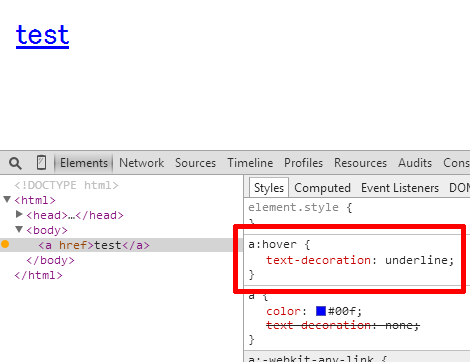
Task: Open color picker for #00f swatch
Action: (x=321, y=311)
